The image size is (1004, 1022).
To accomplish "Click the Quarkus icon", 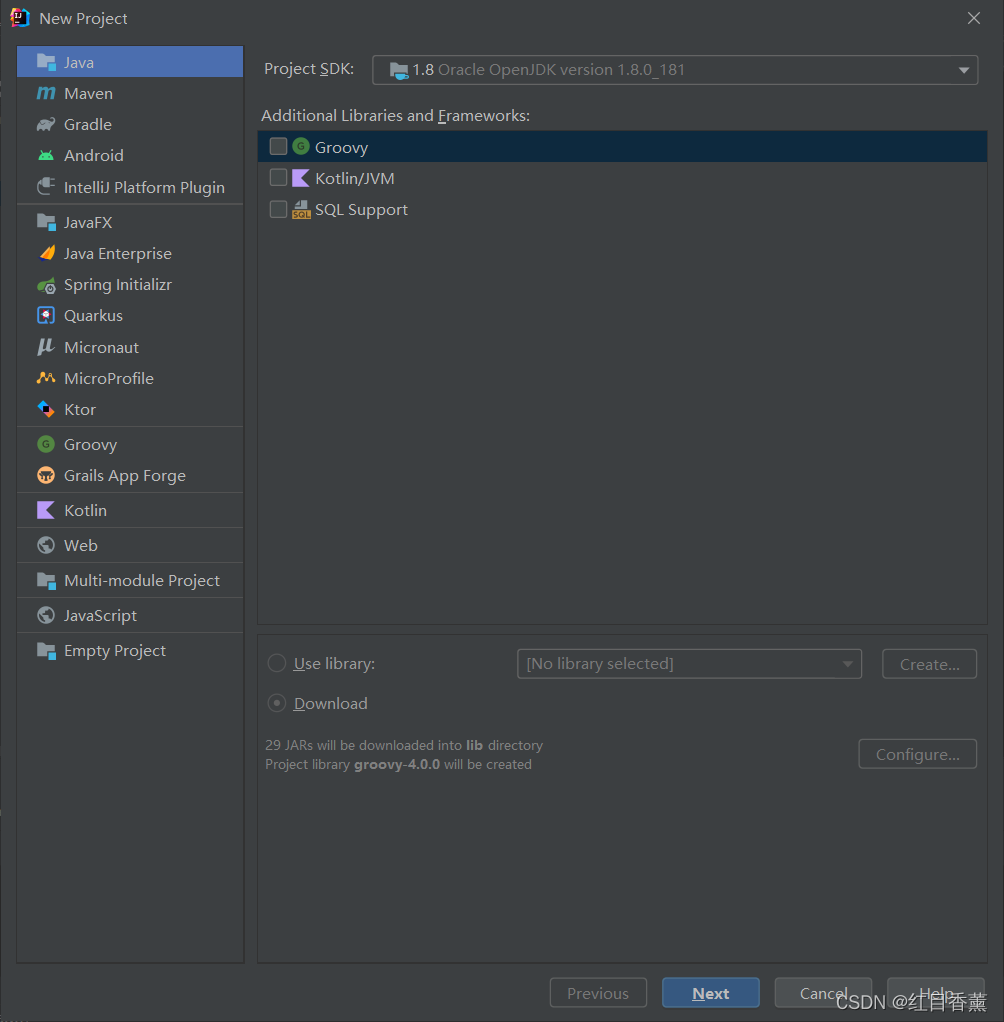I will point(46,315).
